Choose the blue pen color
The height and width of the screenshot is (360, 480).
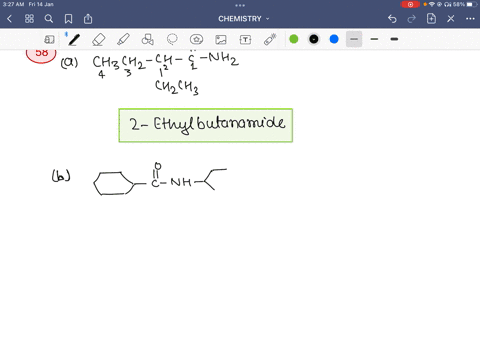[x=334, y=39]
